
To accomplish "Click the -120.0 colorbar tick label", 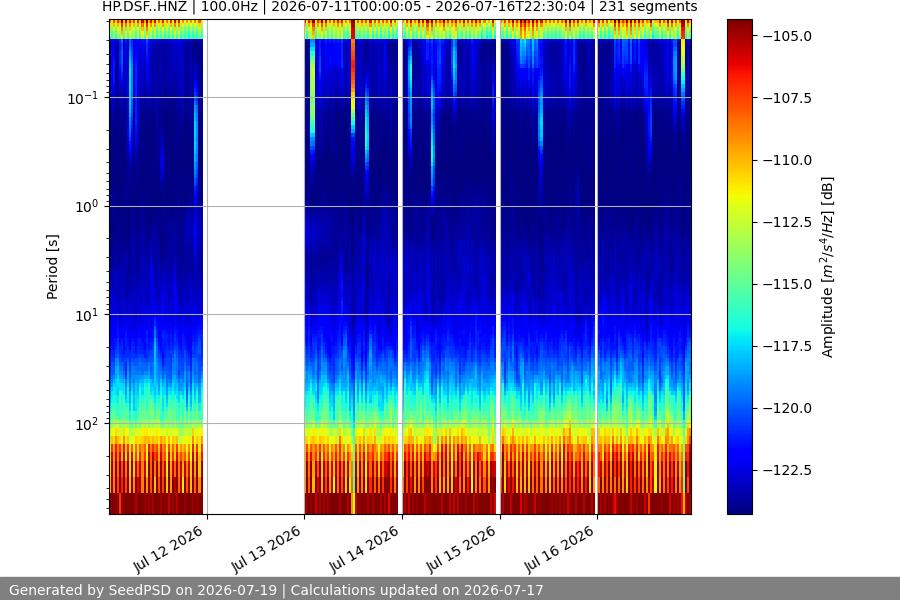I will (788, 408).
